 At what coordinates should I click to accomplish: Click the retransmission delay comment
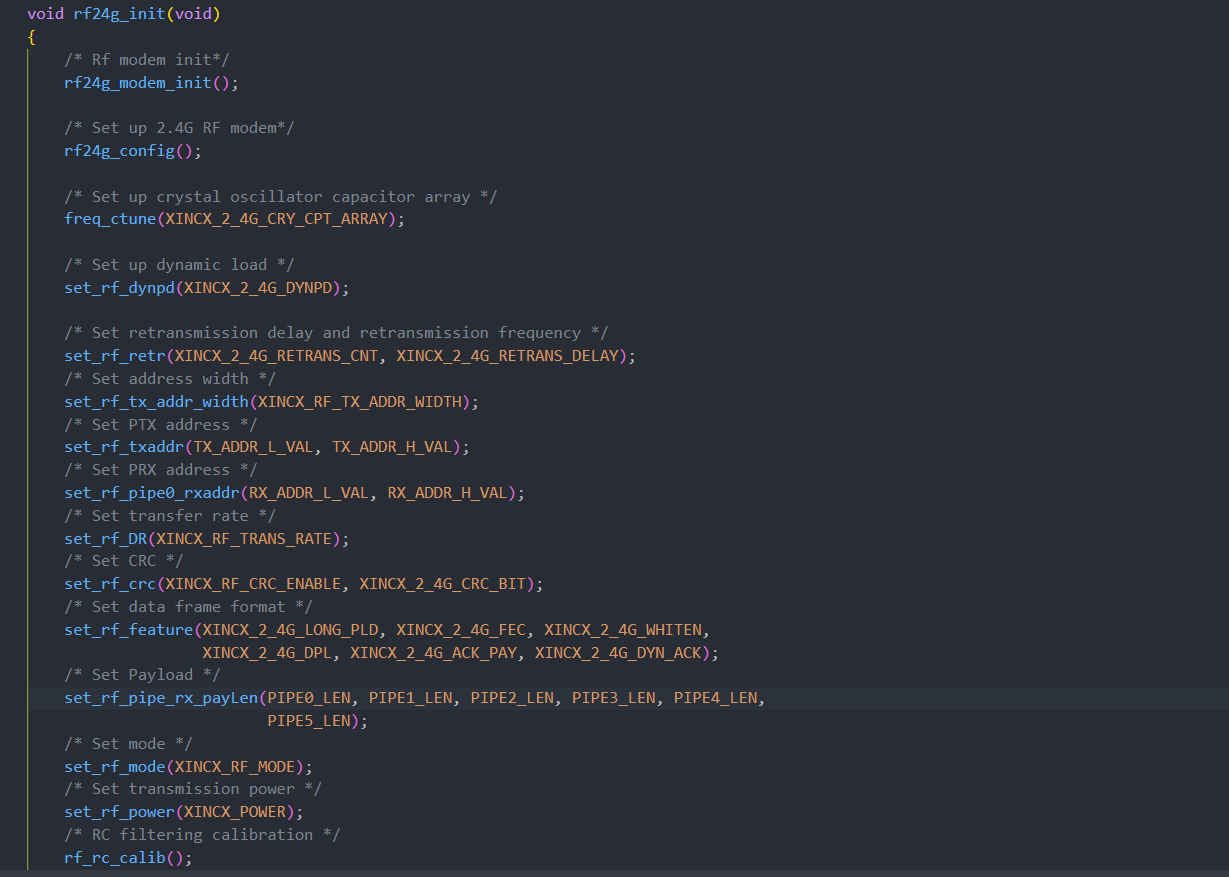(336, 333)
